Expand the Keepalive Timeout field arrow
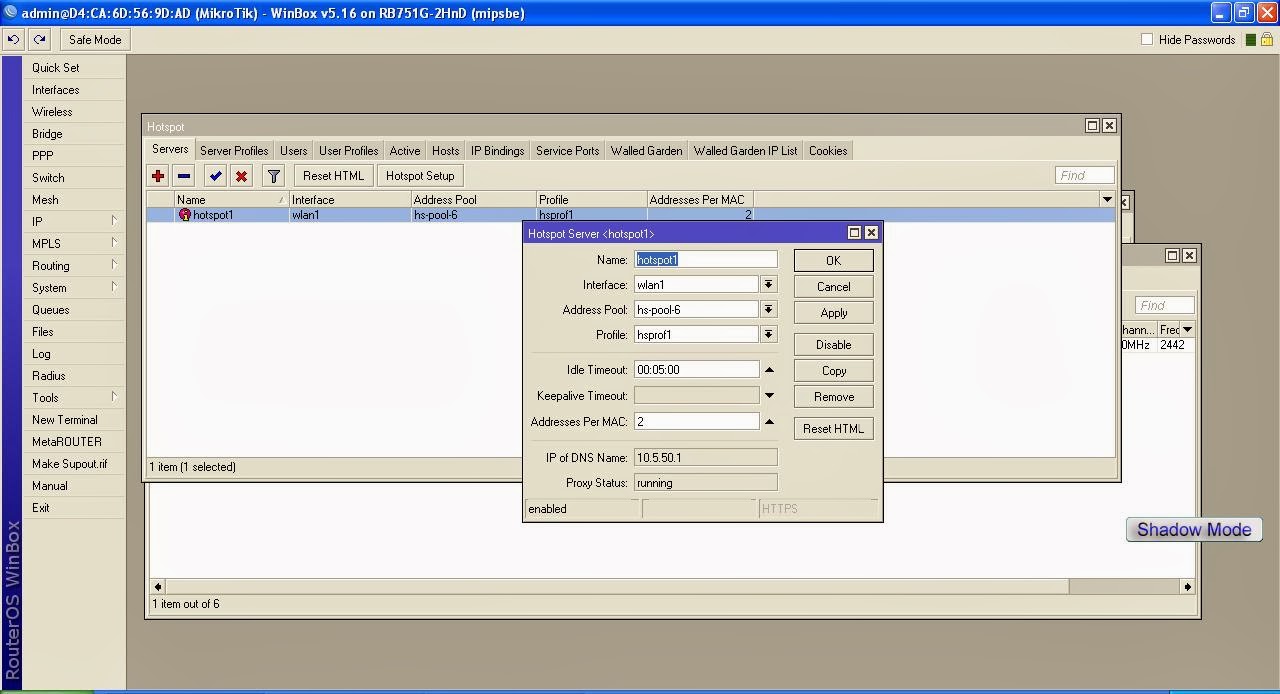The height and width of the screenshot is (694, 1280). [769, 396]
